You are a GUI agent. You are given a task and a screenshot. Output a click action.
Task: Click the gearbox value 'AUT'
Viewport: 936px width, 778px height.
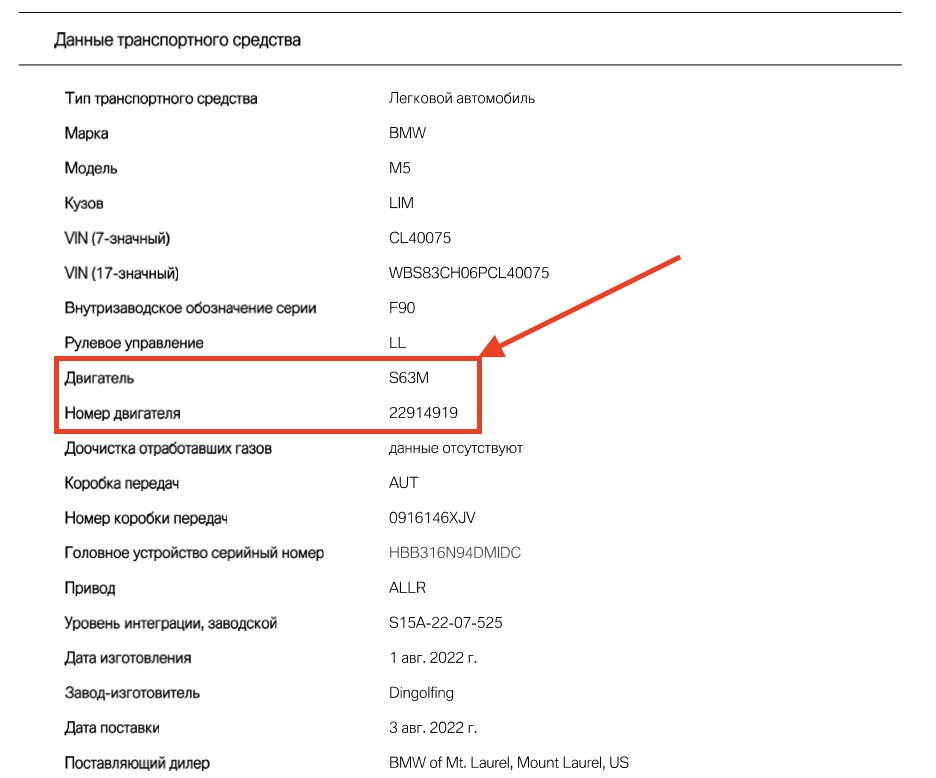pyautogui.click(x=403, y=482)
